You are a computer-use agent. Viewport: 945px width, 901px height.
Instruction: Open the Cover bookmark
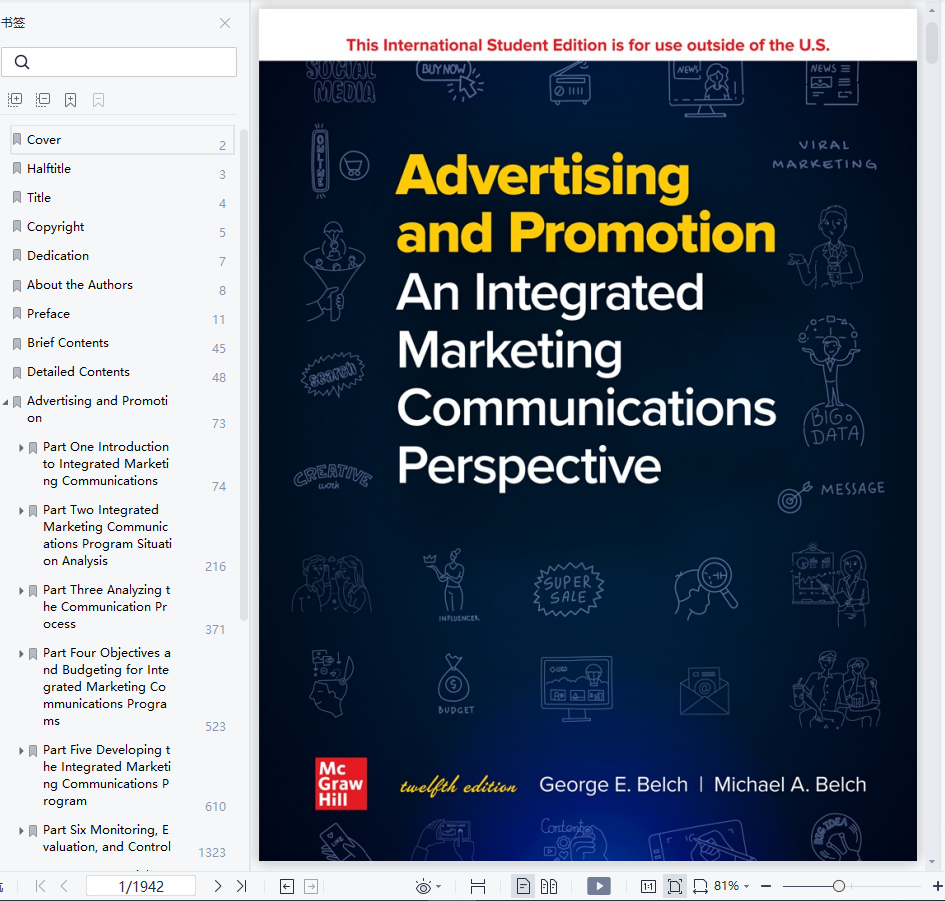(122, 140)
